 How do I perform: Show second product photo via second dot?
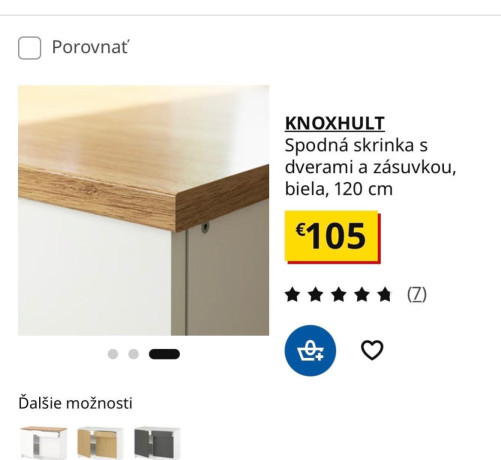(134, 354)
